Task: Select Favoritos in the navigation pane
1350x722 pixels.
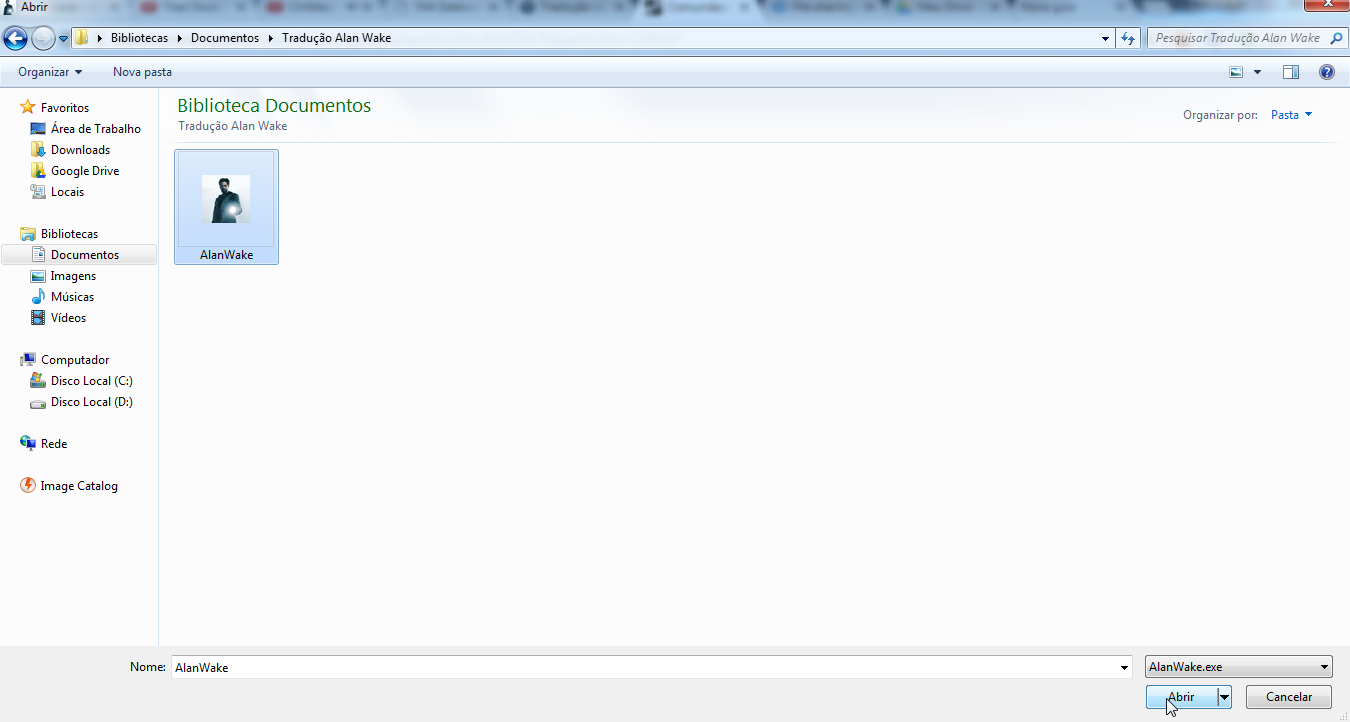Action: (x=65, y=107)
